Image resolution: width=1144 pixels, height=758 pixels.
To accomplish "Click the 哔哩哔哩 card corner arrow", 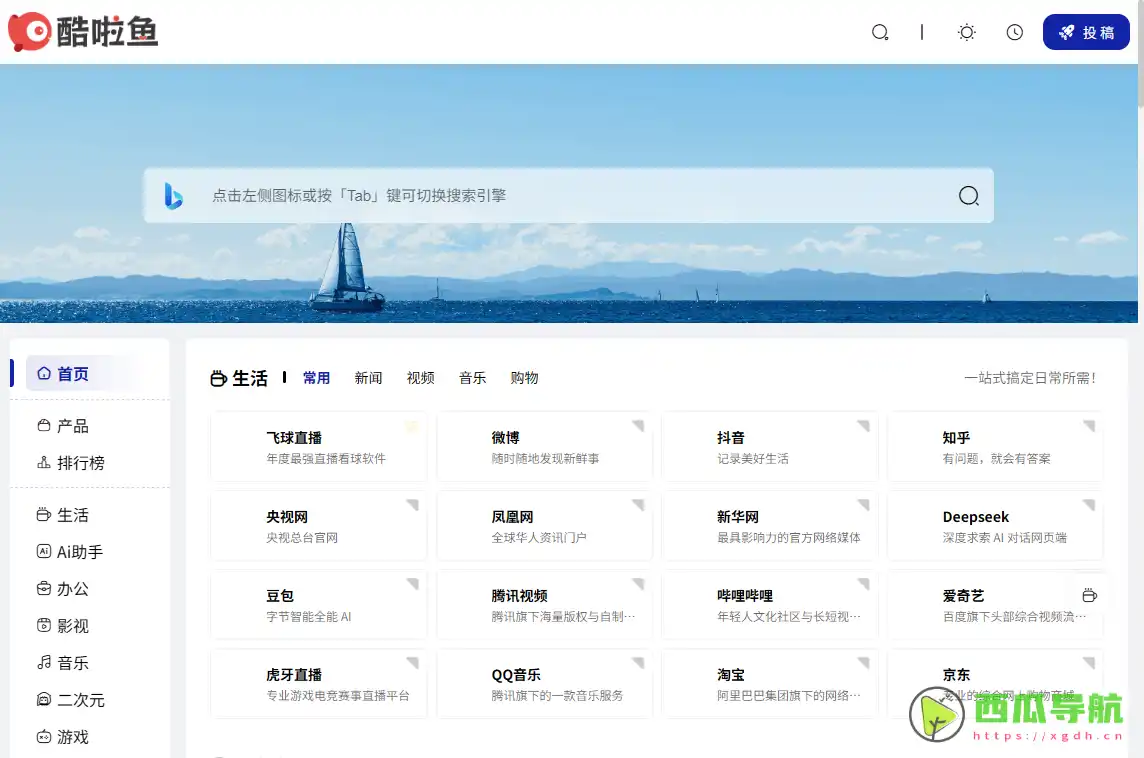I will [x=865, y=584].
